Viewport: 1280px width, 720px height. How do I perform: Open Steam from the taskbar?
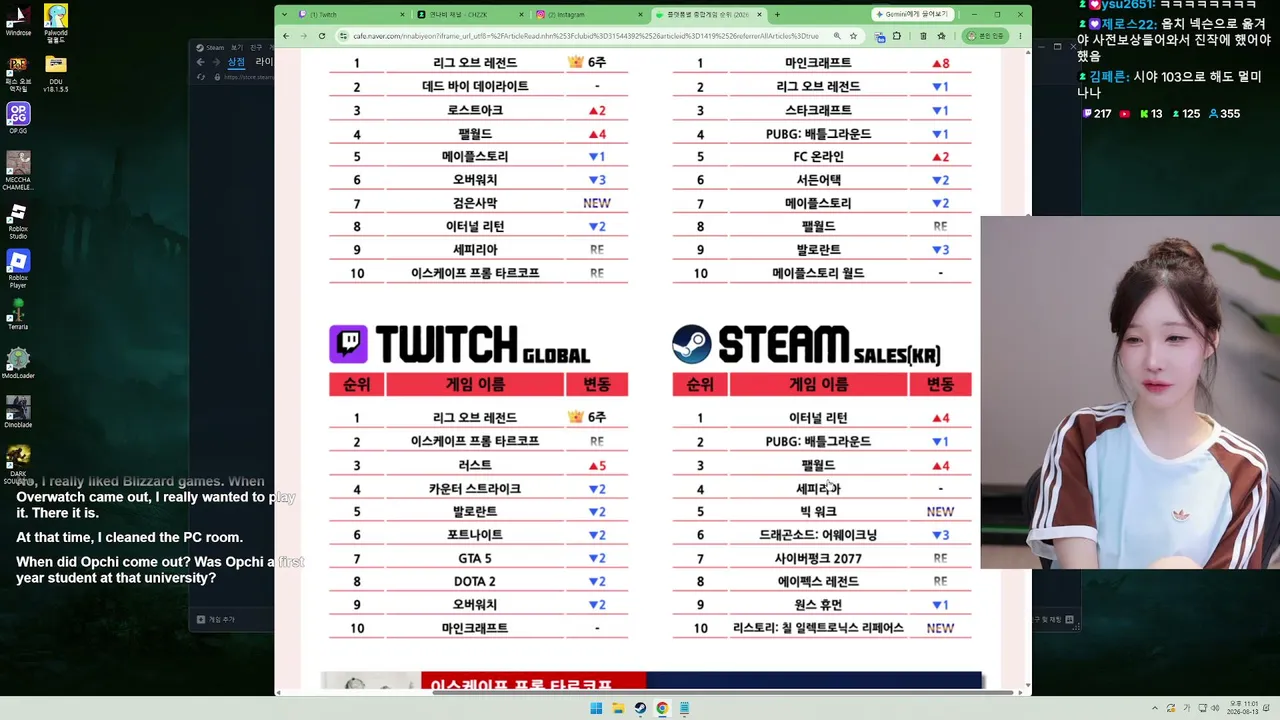pyautogui.click(x=640, y=708)
